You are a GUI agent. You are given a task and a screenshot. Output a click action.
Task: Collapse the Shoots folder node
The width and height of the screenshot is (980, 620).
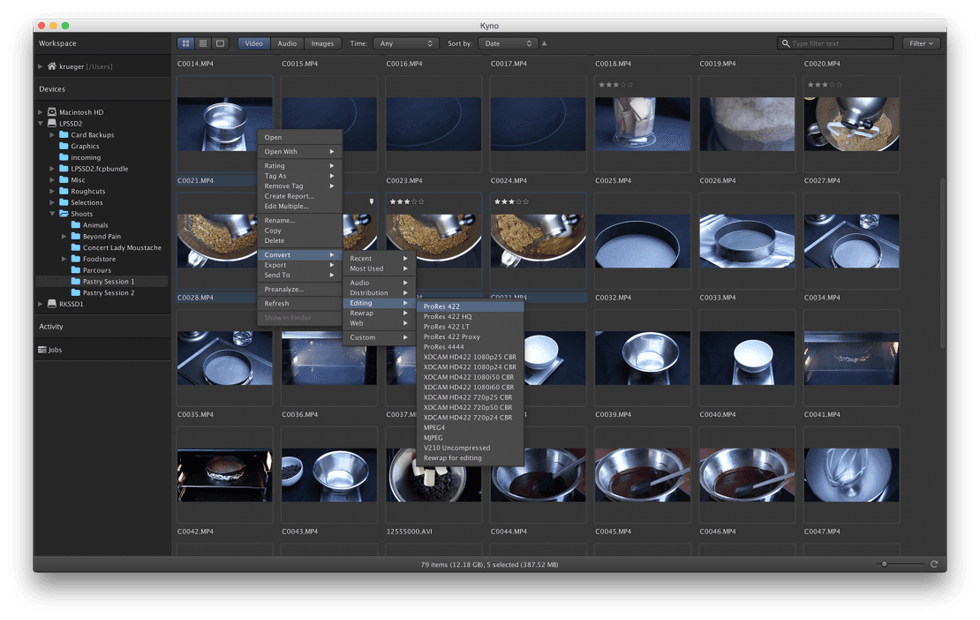pos(52,213)
